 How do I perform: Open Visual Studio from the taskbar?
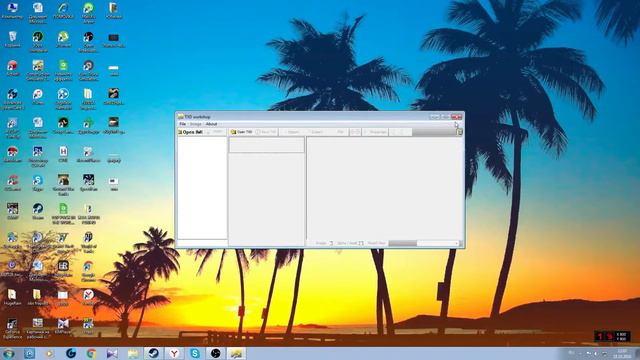click(x=112, y=353)
